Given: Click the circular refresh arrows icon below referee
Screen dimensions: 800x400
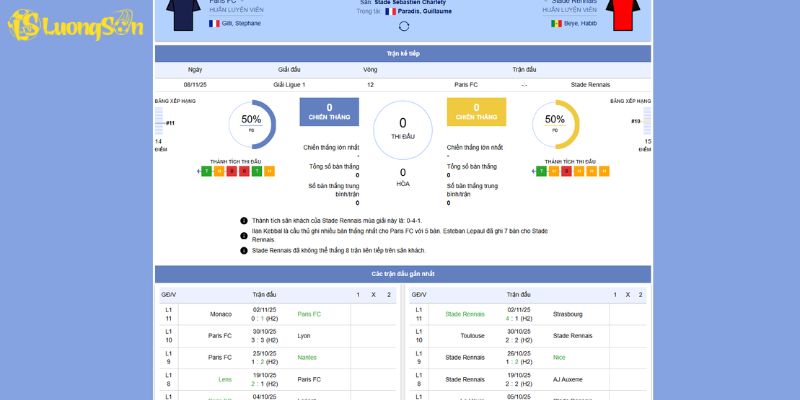Looking at the screenshot, I should coord(404,26).
